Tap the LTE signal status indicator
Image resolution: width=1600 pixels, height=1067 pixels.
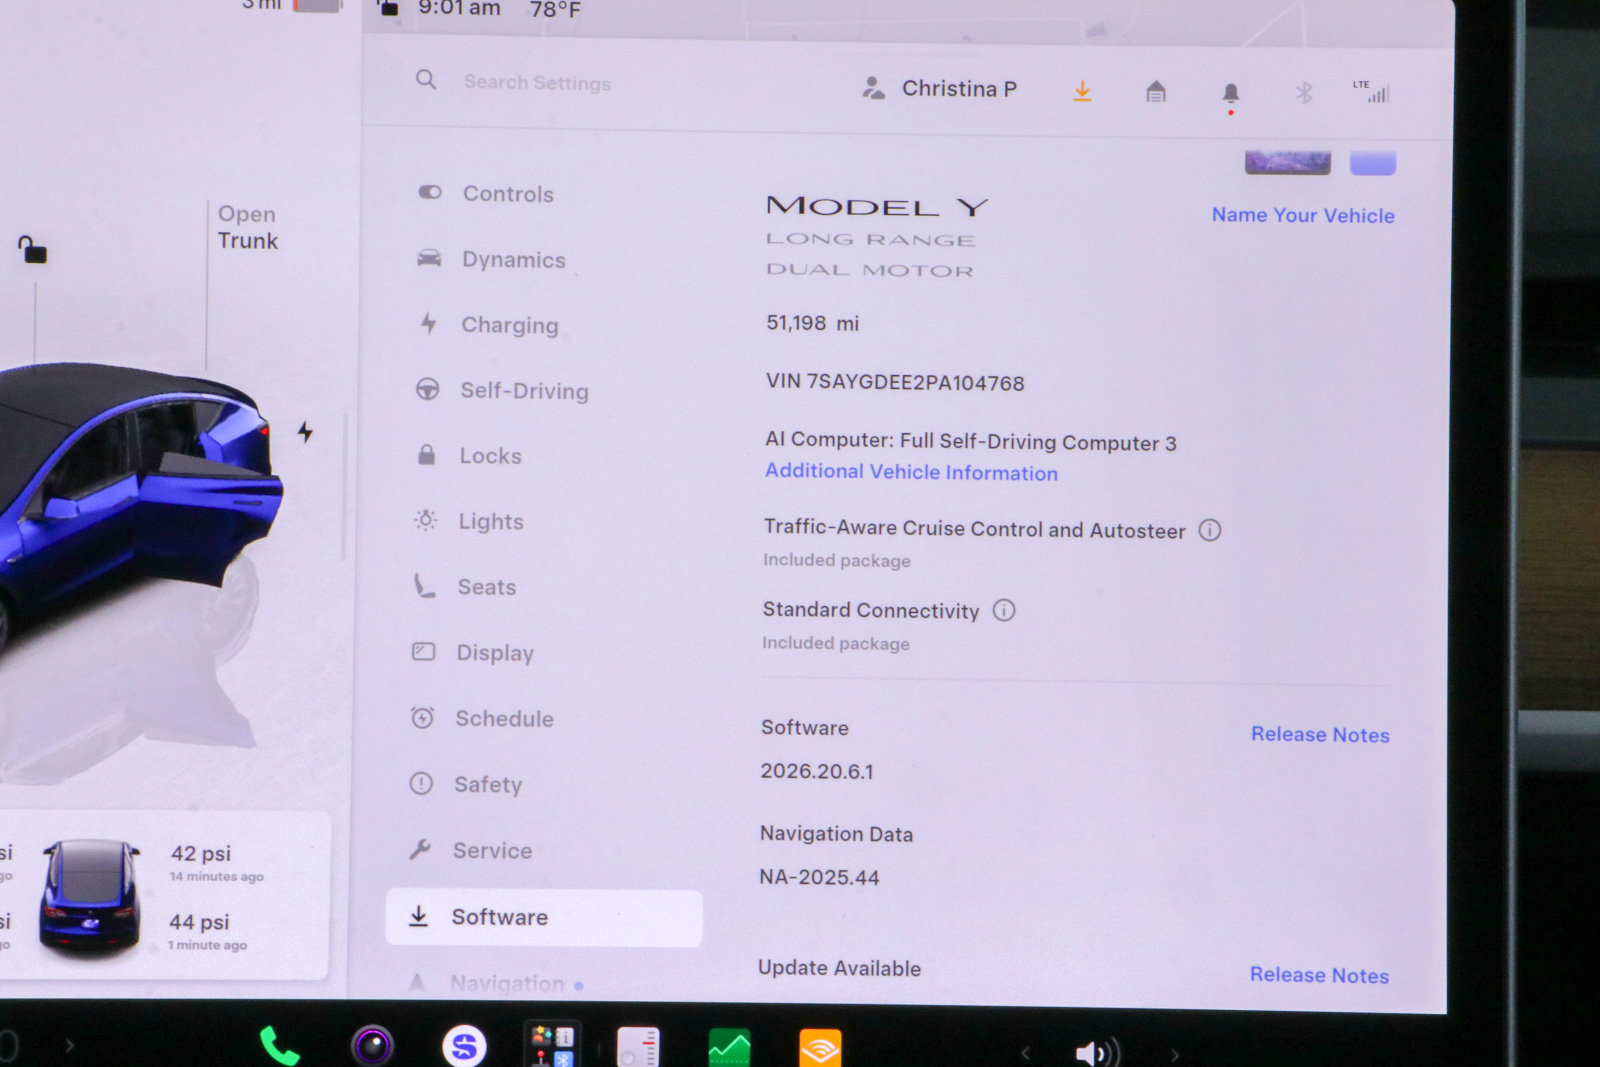click(1371, 91)
